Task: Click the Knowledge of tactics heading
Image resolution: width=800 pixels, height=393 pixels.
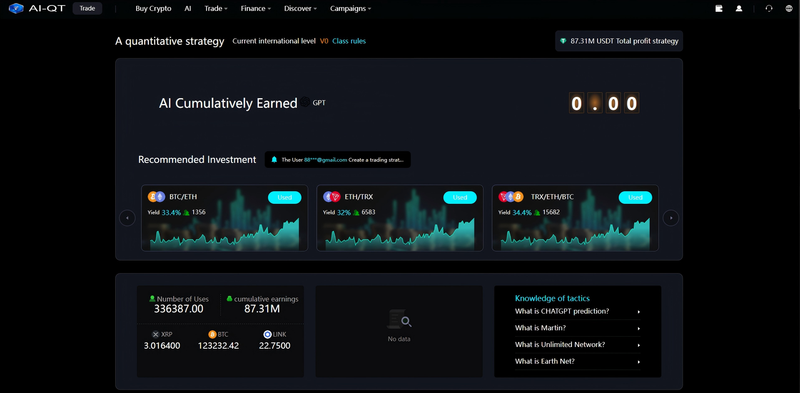Action: point(553,299)
